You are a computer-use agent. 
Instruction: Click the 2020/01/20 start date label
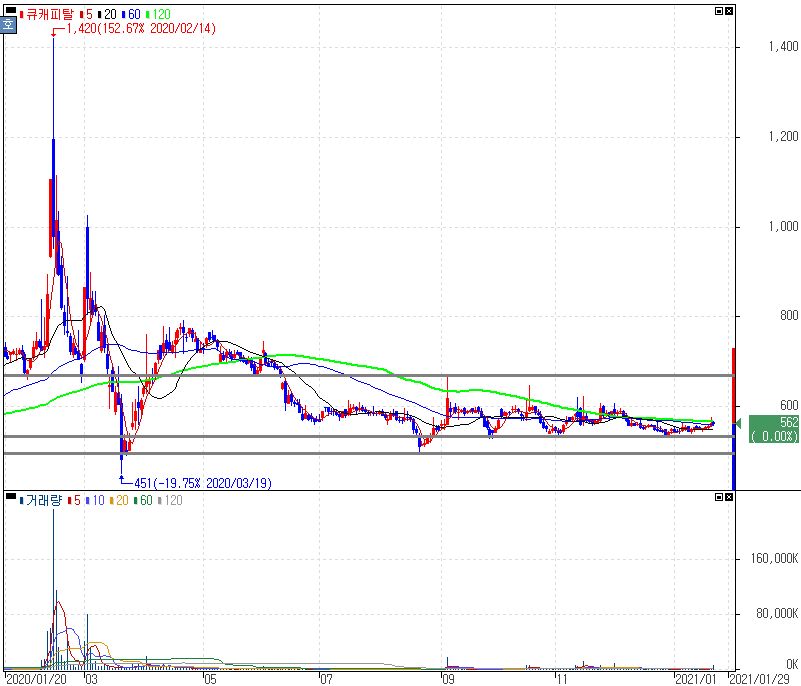(36, 679)
